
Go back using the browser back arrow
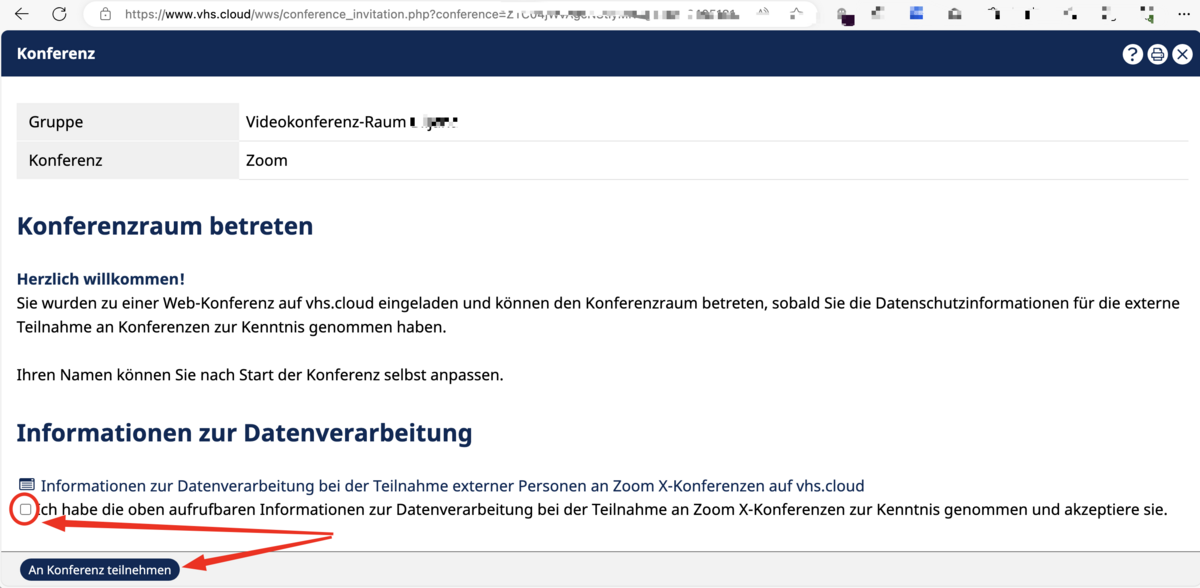pyautogui.click(x=21, y=14)
